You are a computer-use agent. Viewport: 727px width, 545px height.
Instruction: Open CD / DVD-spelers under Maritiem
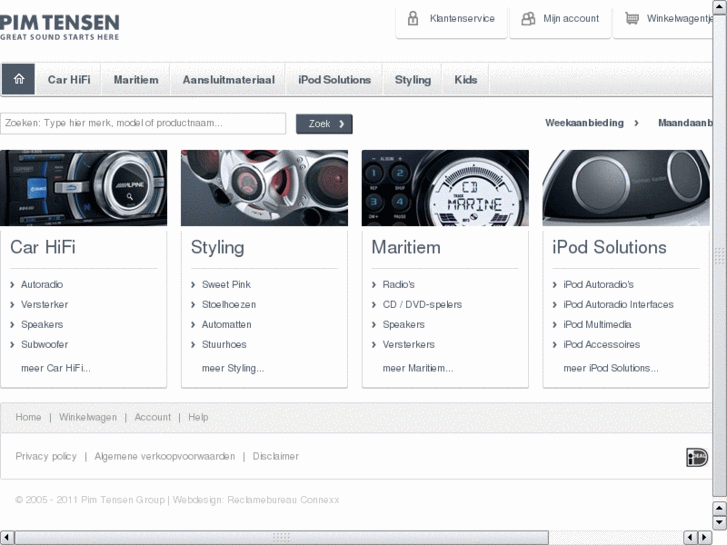click(x=422, y=304)
